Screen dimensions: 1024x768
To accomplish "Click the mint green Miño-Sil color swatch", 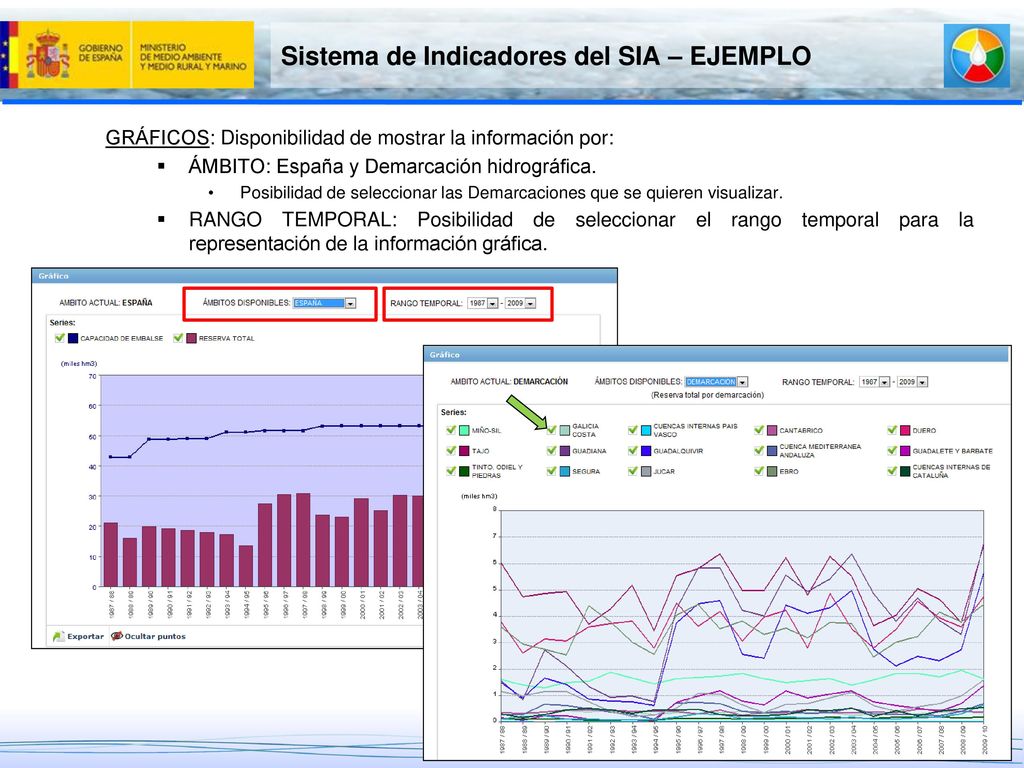I will pos(464,430).
